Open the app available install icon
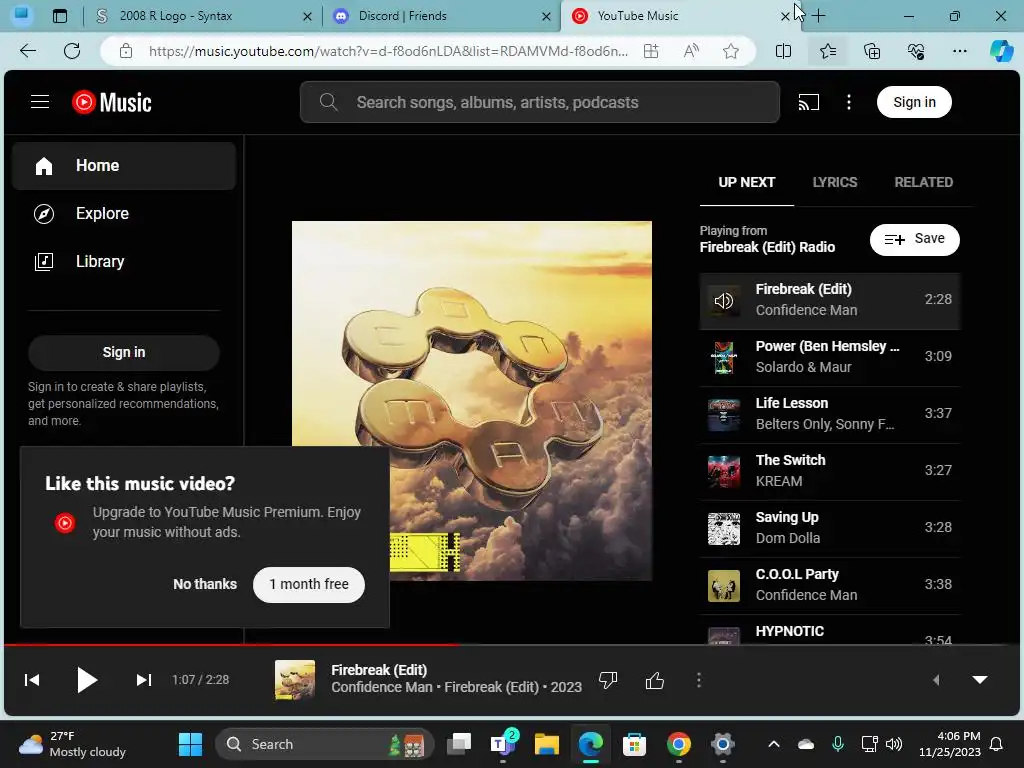Screen dimensions: 1024x768 pyautogui.click(x=651, y=51)
